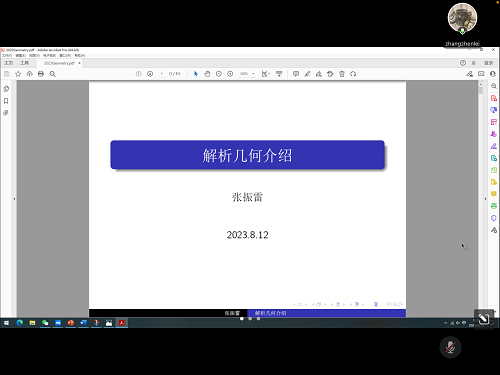Screen dimensions: 500x375
Task: Toggle the microphone mute button
Action: 450,347
